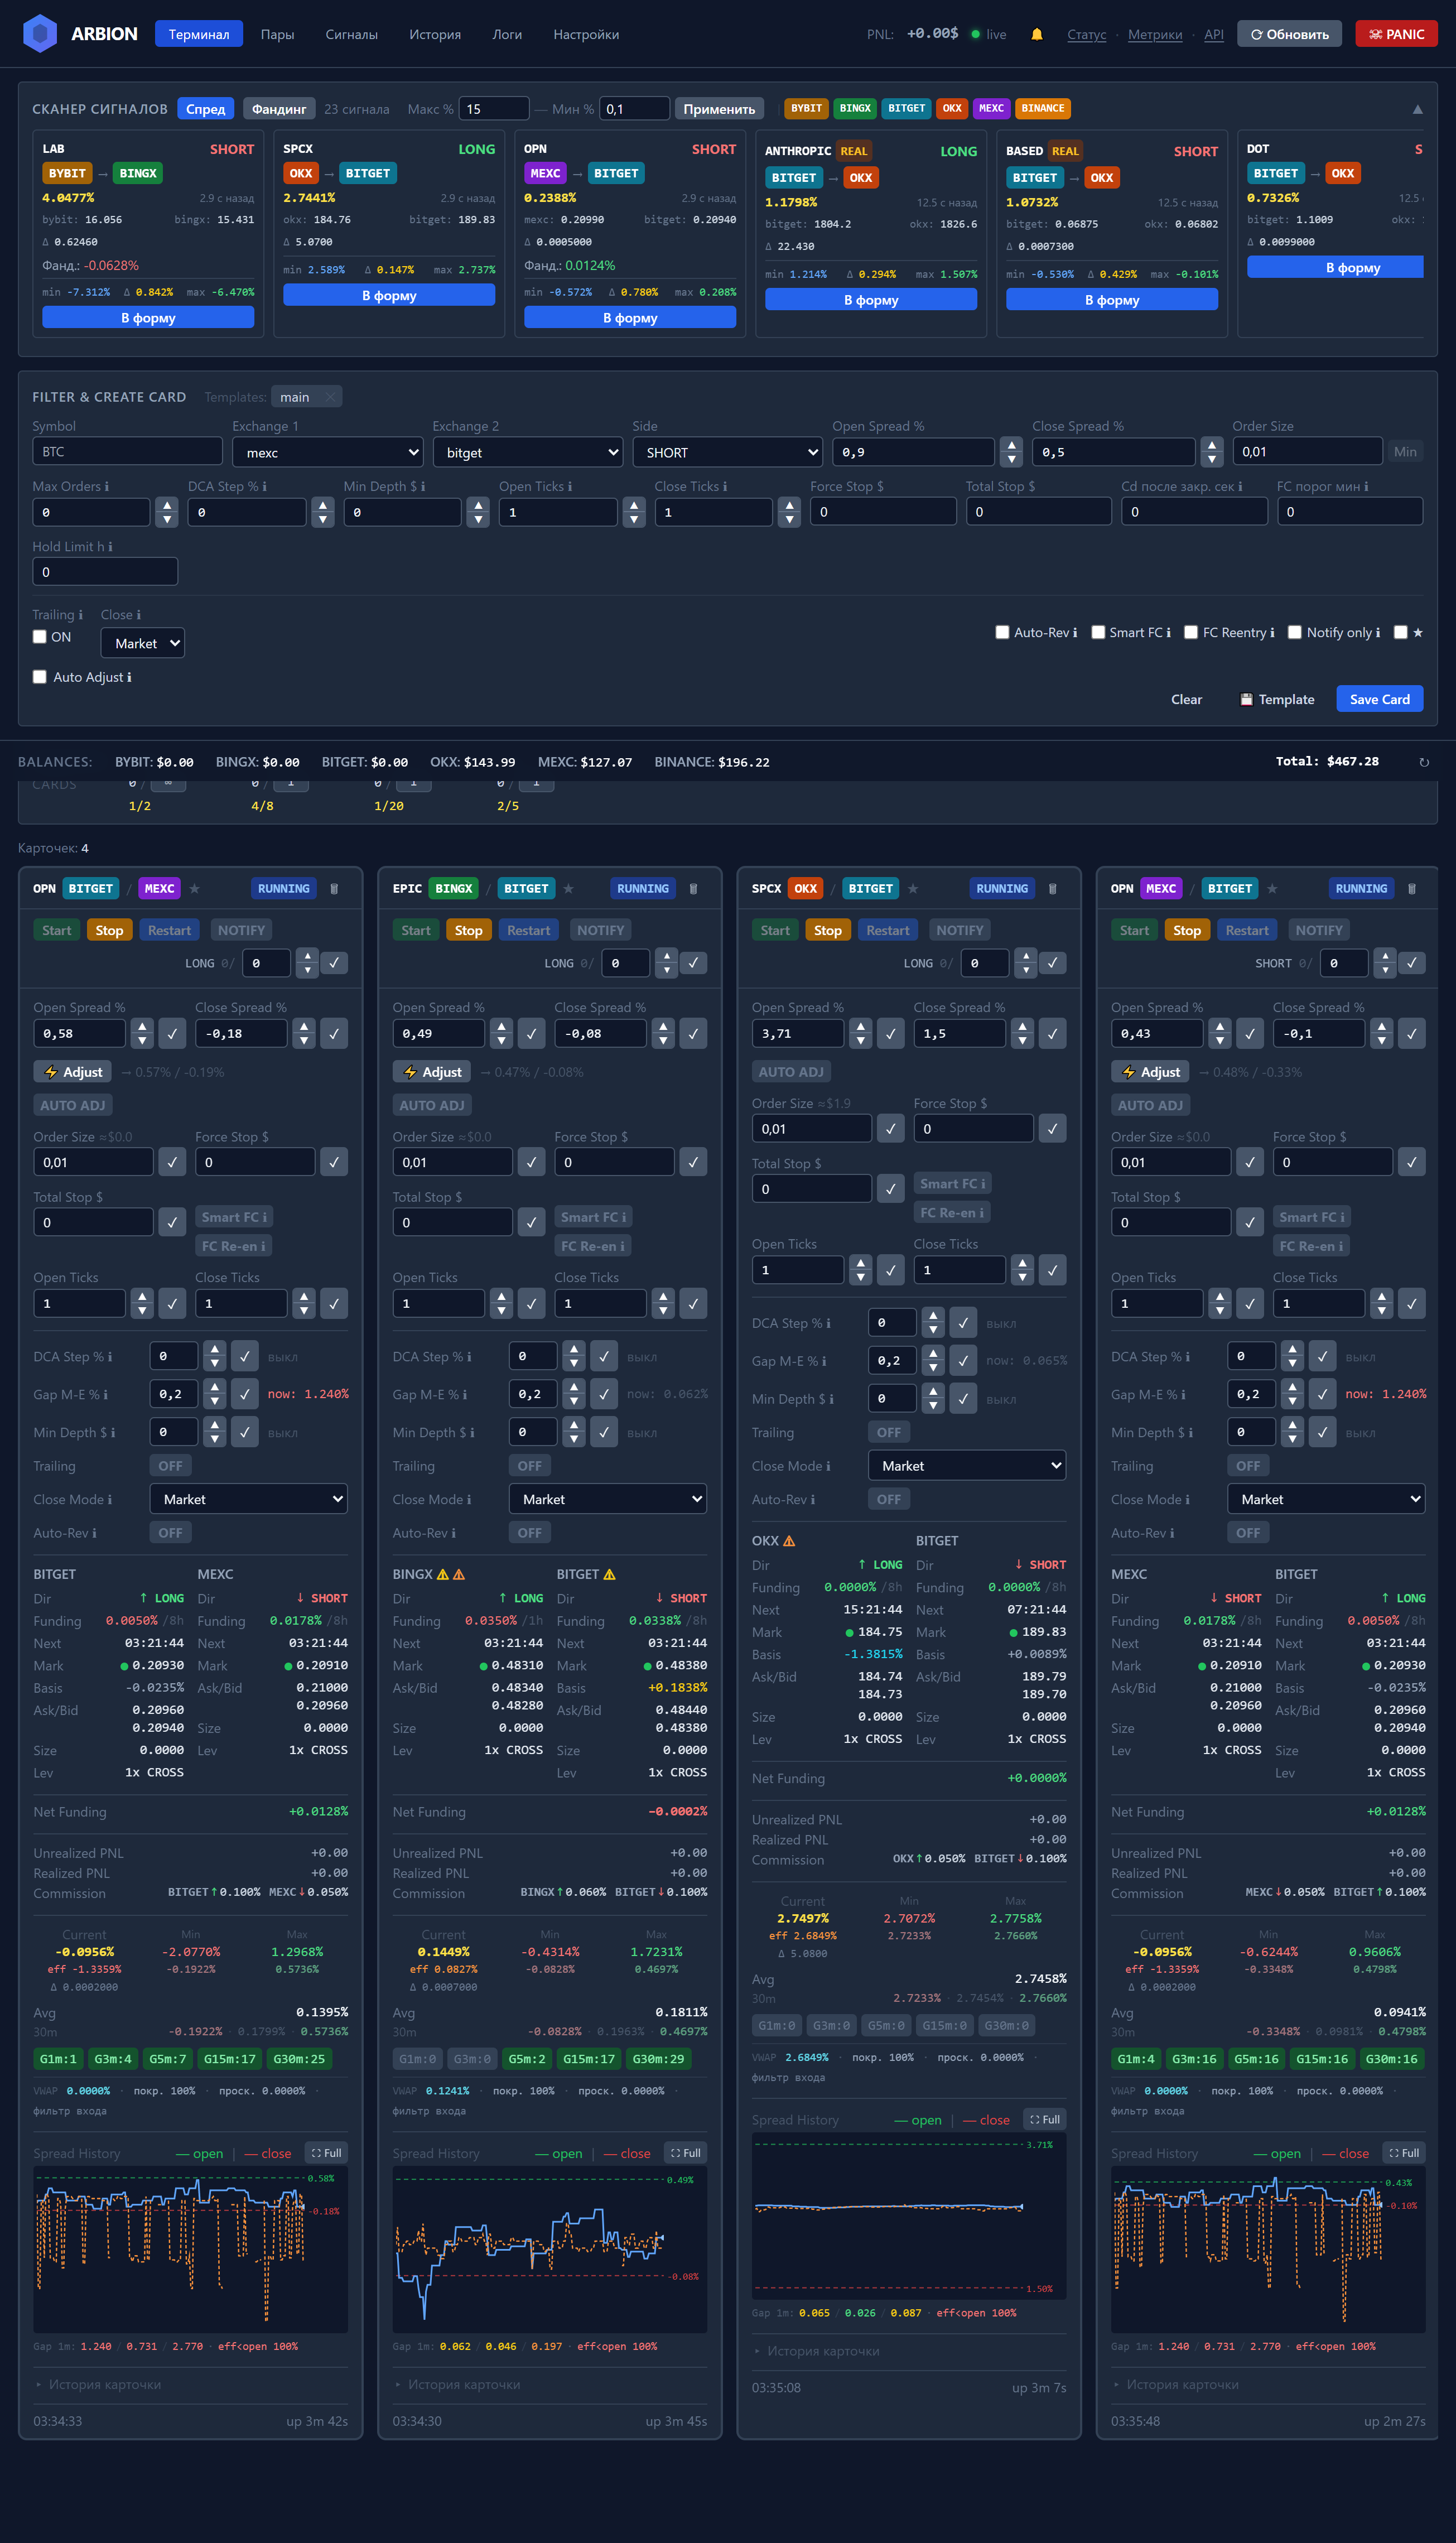Viewport: 1456px width, 2543px height.
Task: Click the Symbol BTC input field
Action: [127, 451]
